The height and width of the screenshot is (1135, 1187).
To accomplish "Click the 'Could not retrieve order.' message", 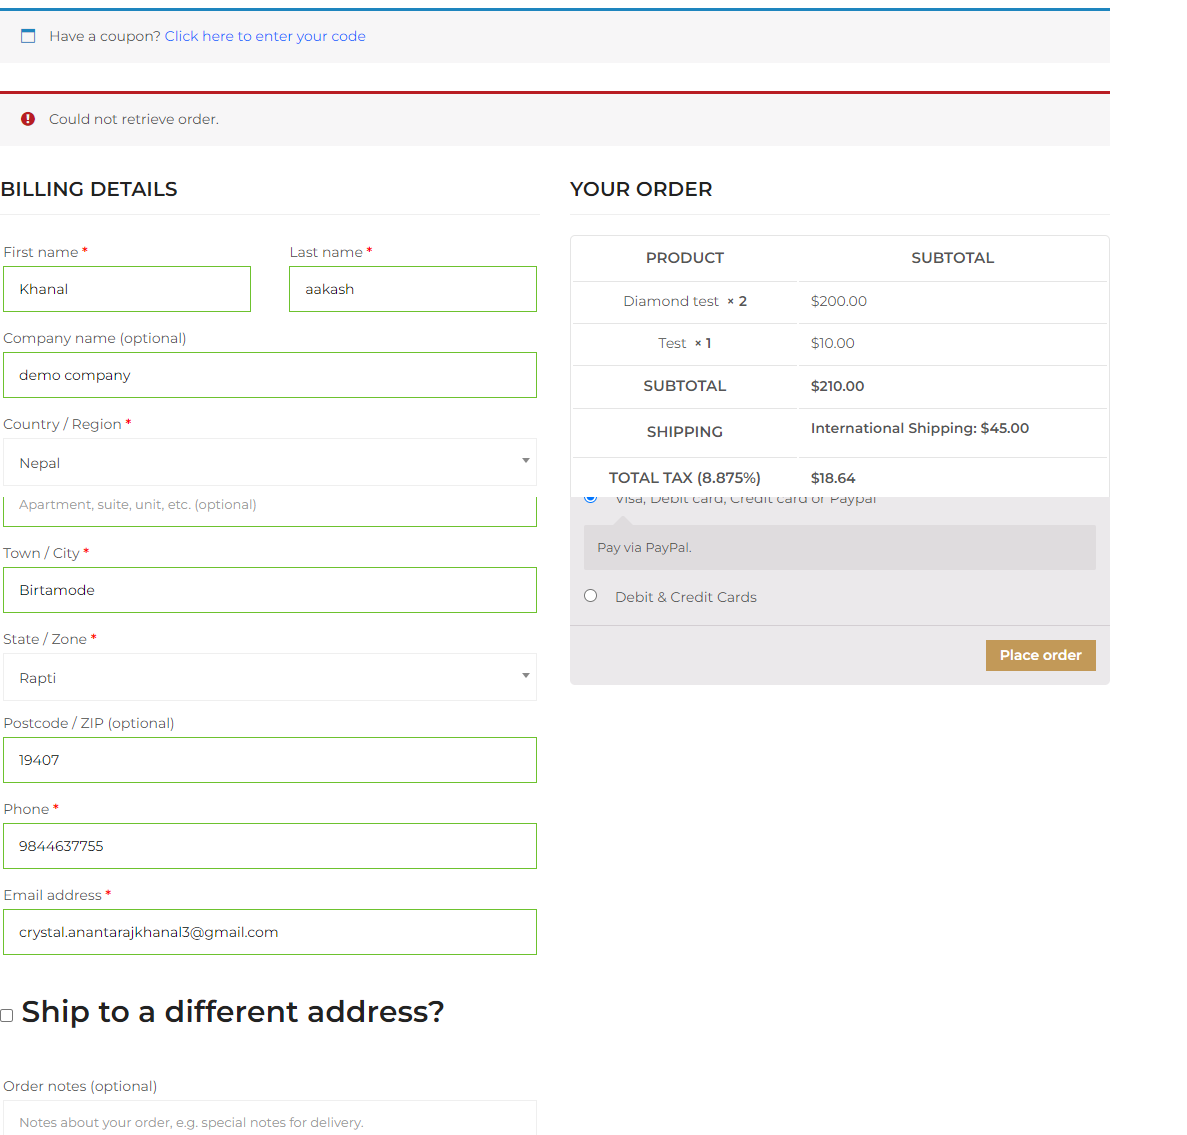I will (133, 119).
